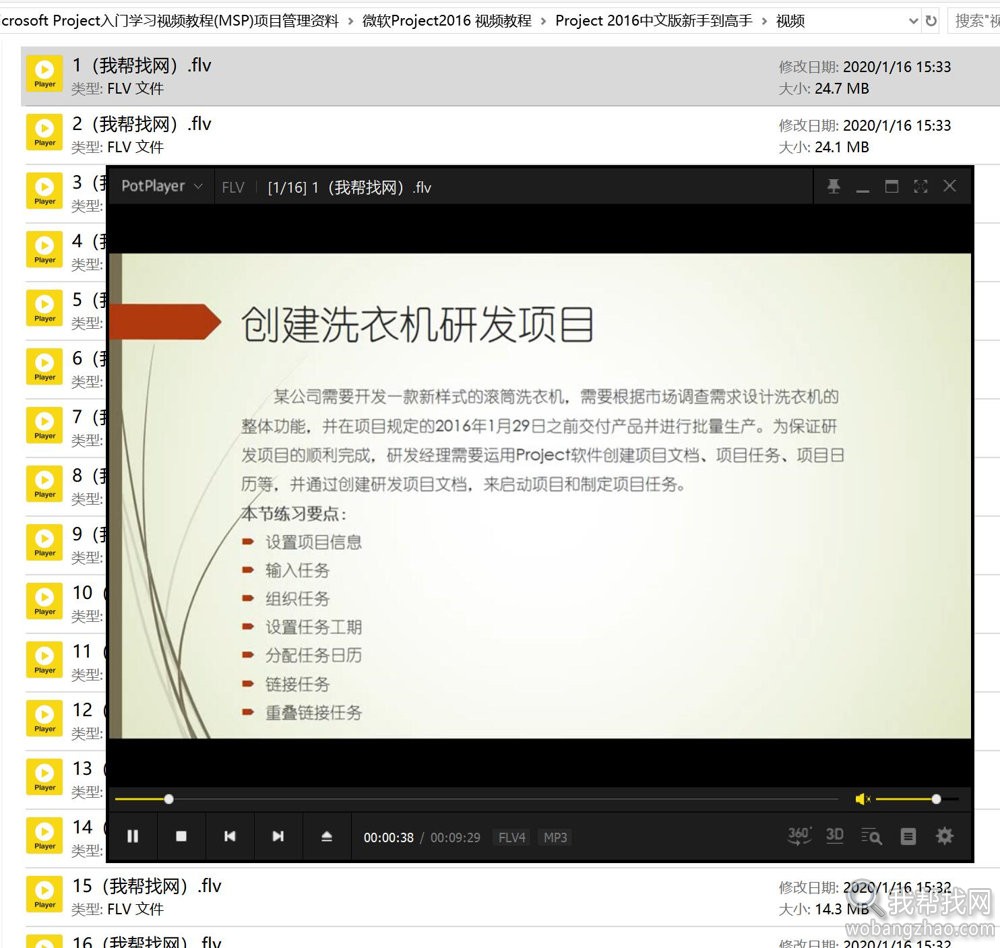Screen dimensions: 1000x948
Task: Adjust the volume slider
Action: [916, 799]
